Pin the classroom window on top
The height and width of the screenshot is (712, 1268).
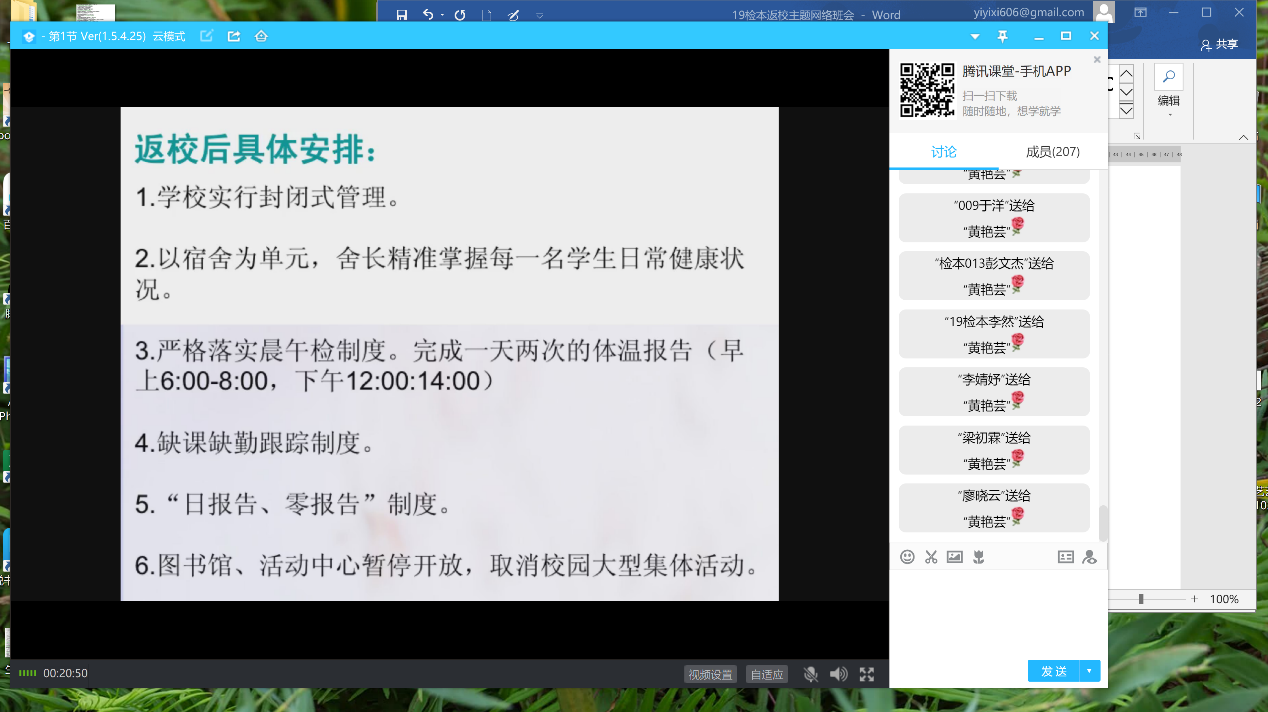pyautogui.click(x=1003, y=36)
